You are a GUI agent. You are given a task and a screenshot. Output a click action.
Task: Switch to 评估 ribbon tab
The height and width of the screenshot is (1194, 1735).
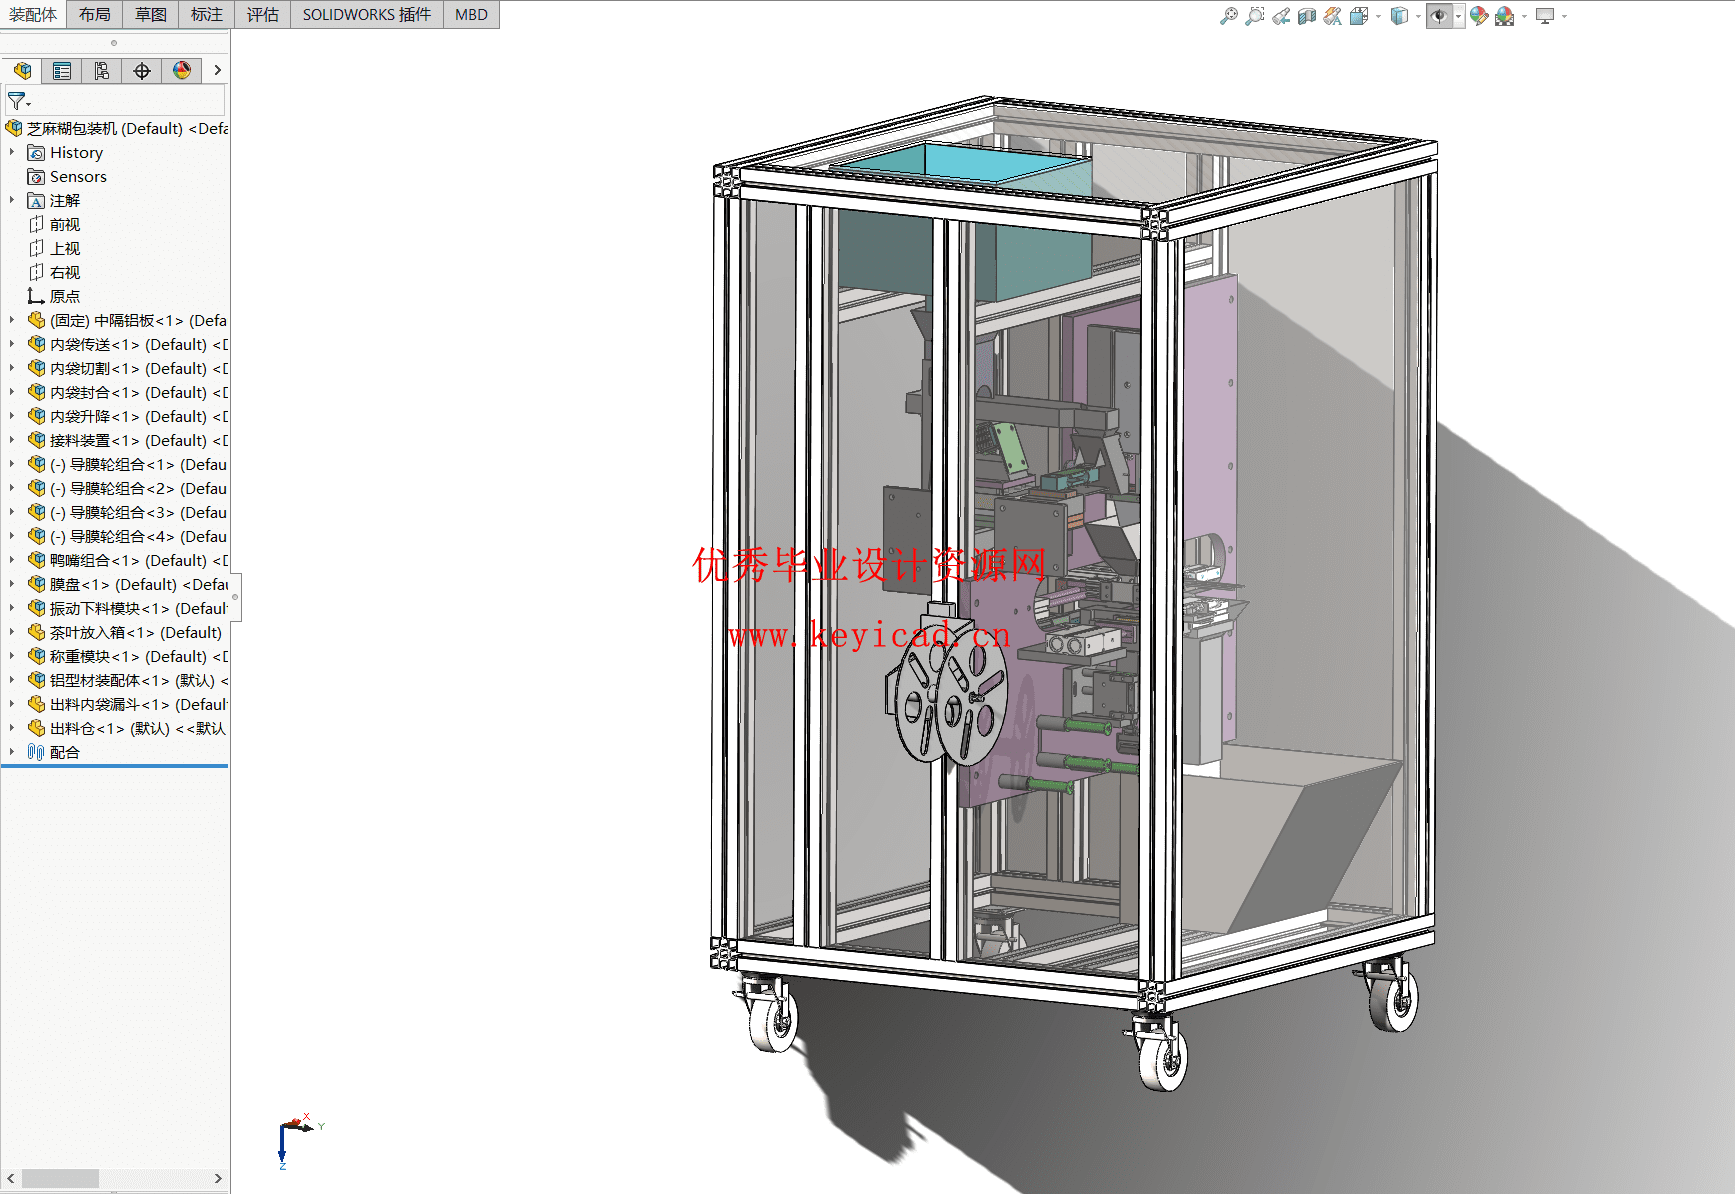(263, 14)
